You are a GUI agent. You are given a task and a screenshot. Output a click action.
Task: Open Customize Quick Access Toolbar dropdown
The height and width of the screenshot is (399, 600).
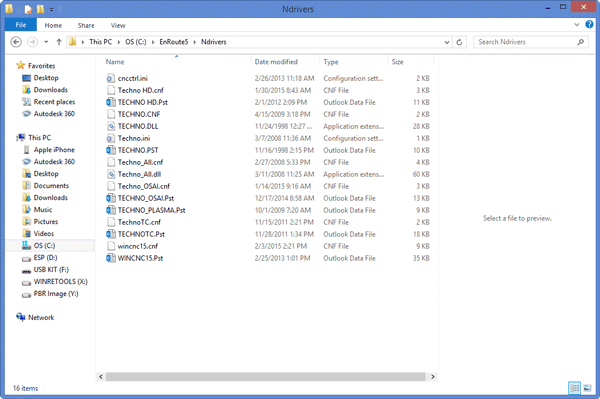pos(51,9)
